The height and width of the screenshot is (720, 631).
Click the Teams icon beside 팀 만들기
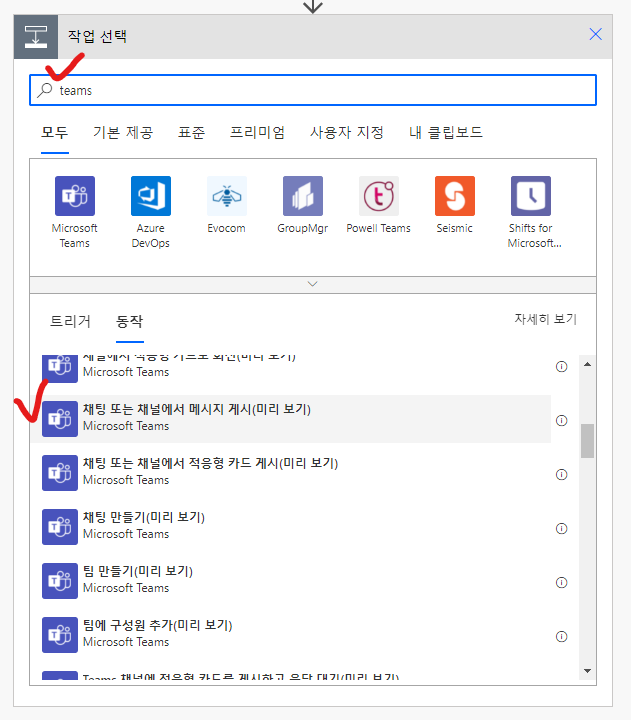[x=60, y=581]
